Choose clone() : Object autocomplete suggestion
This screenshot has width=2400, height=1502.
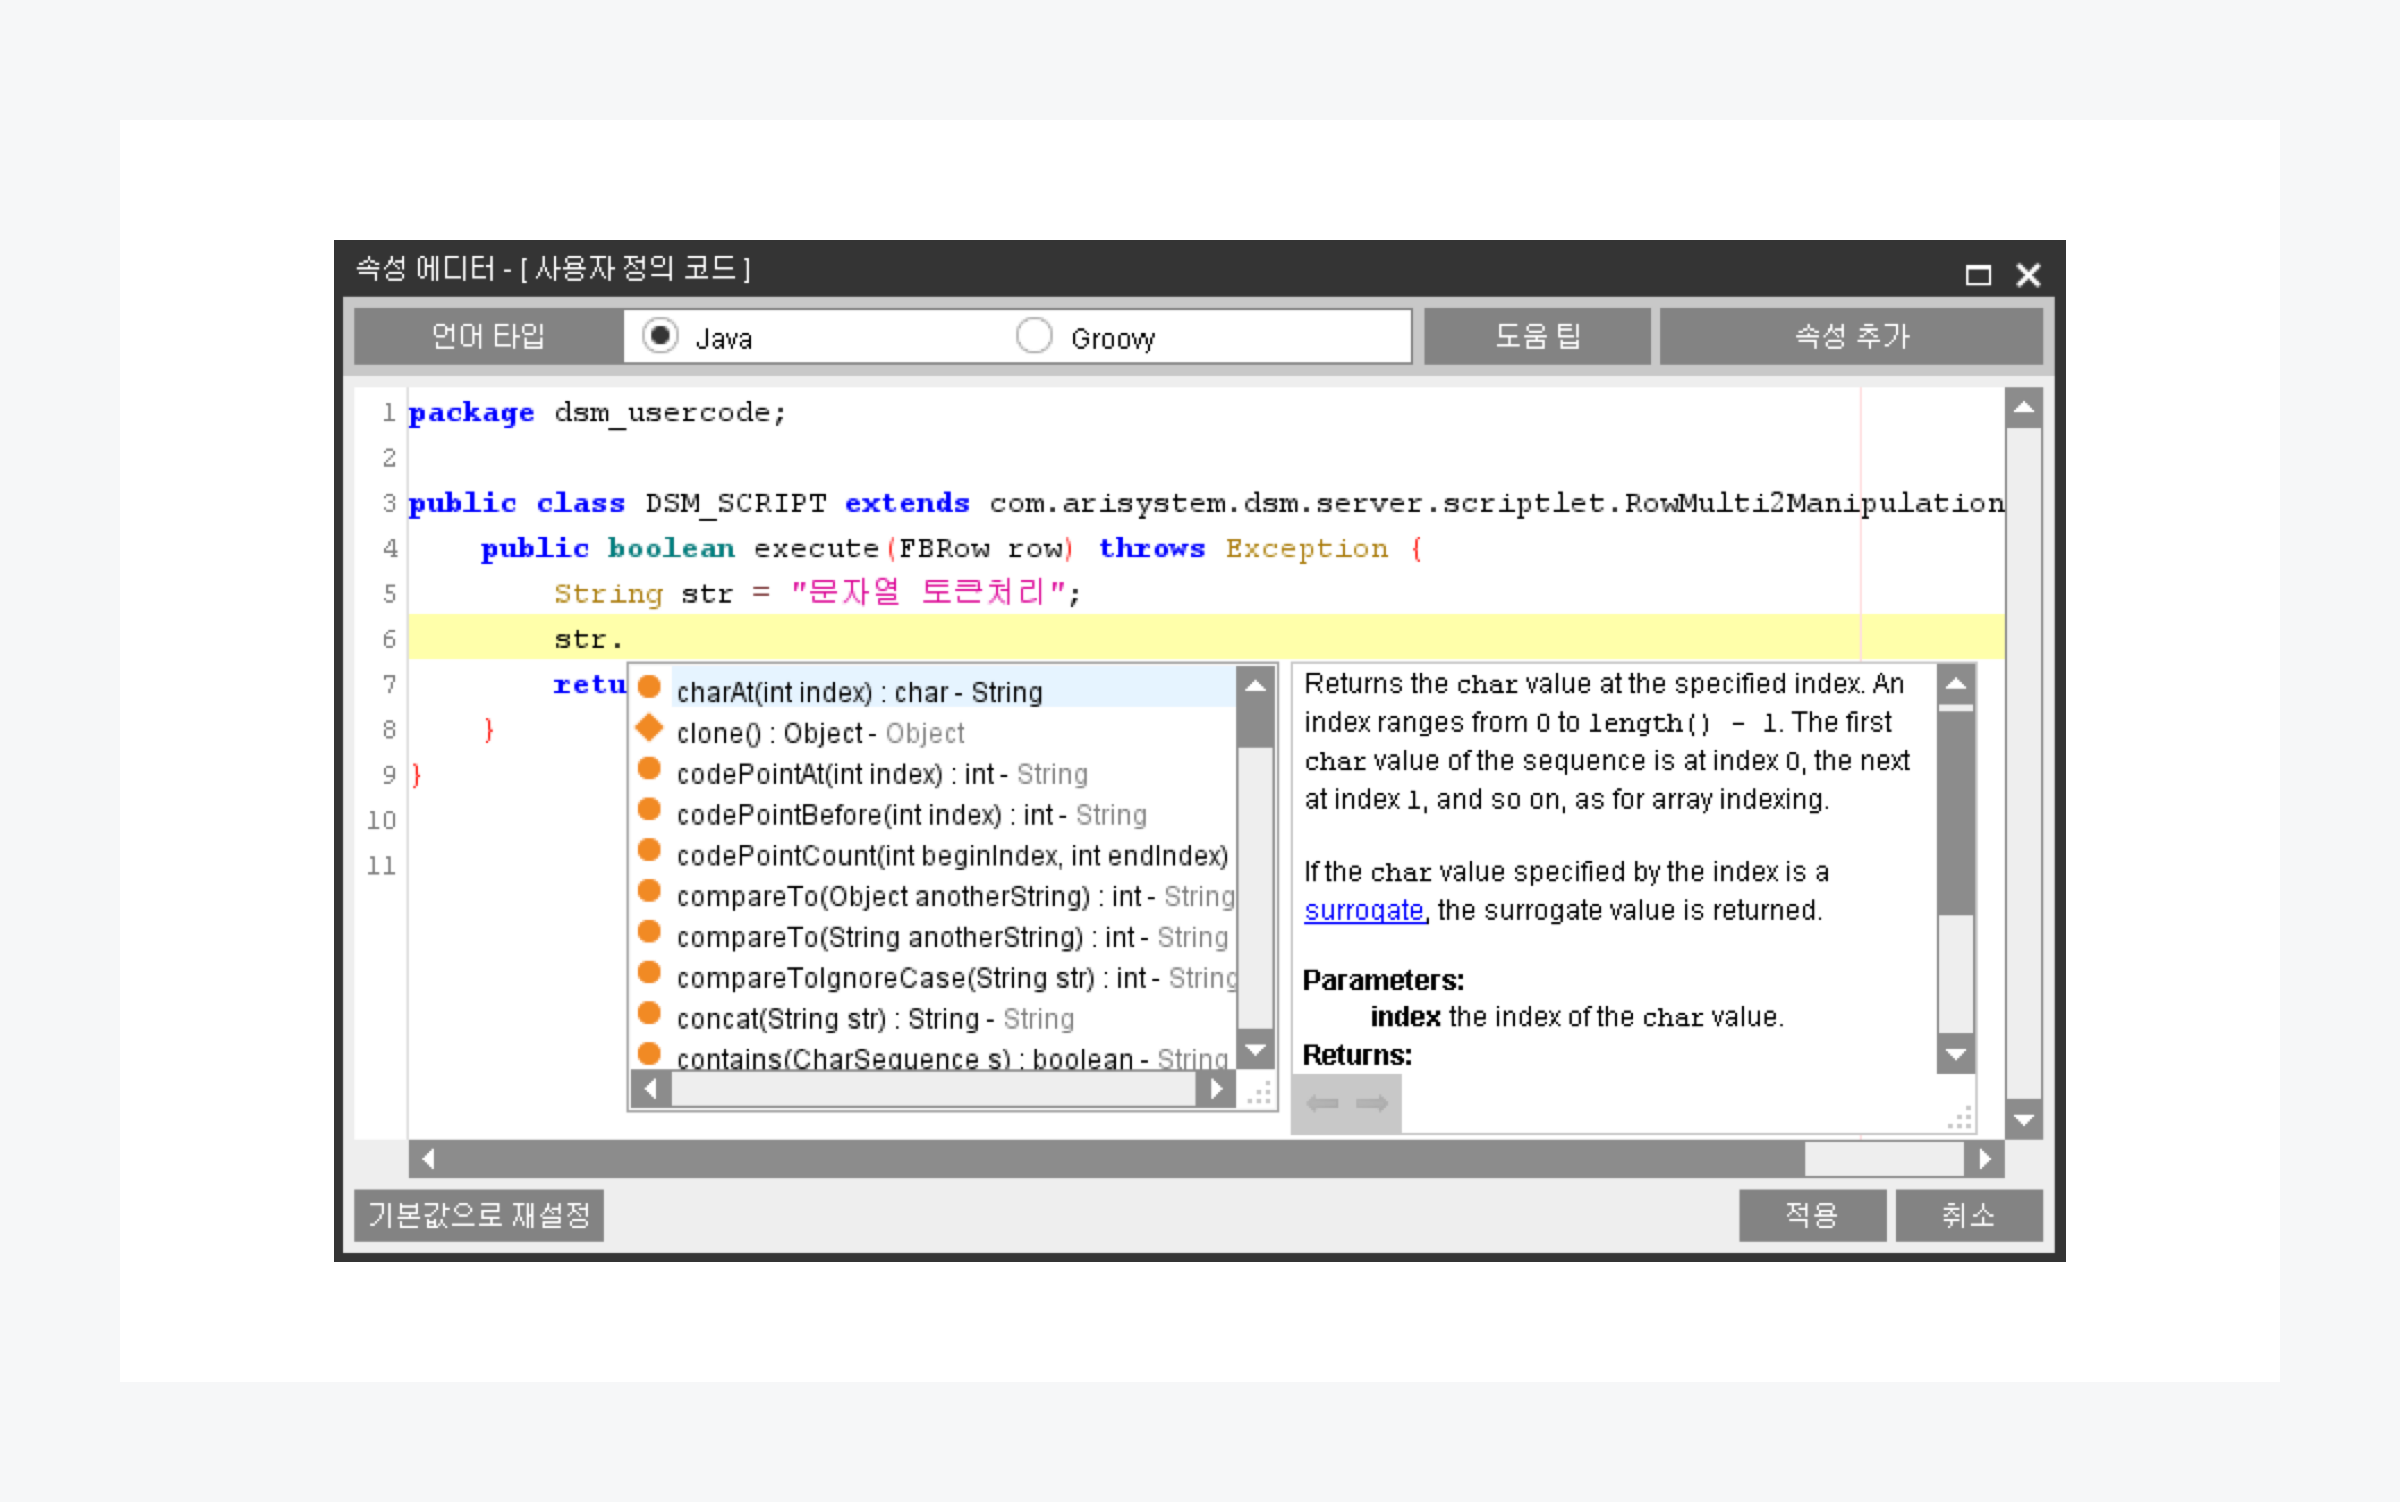pos(820,733)
